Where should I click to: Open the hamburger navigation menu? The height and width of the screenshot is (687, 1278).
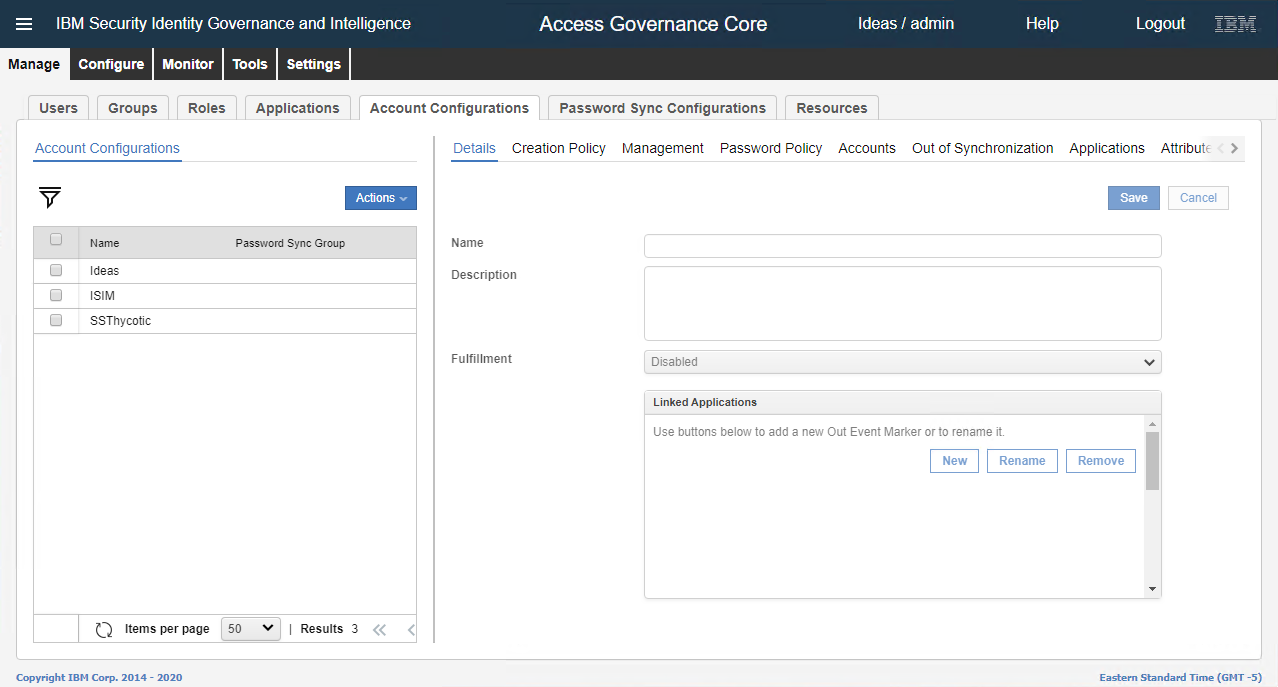click(x=24, y=23)
